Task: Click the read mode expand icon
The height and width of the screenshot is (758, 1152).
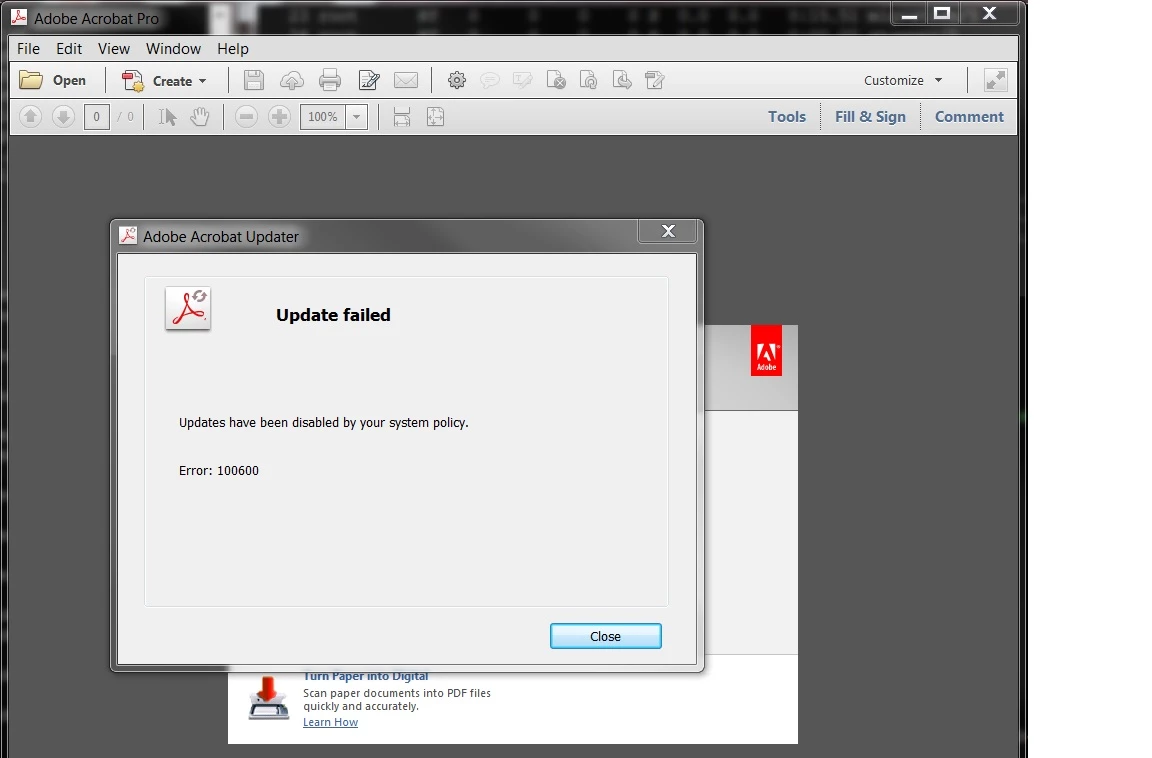Action: (x=996, y=80)
